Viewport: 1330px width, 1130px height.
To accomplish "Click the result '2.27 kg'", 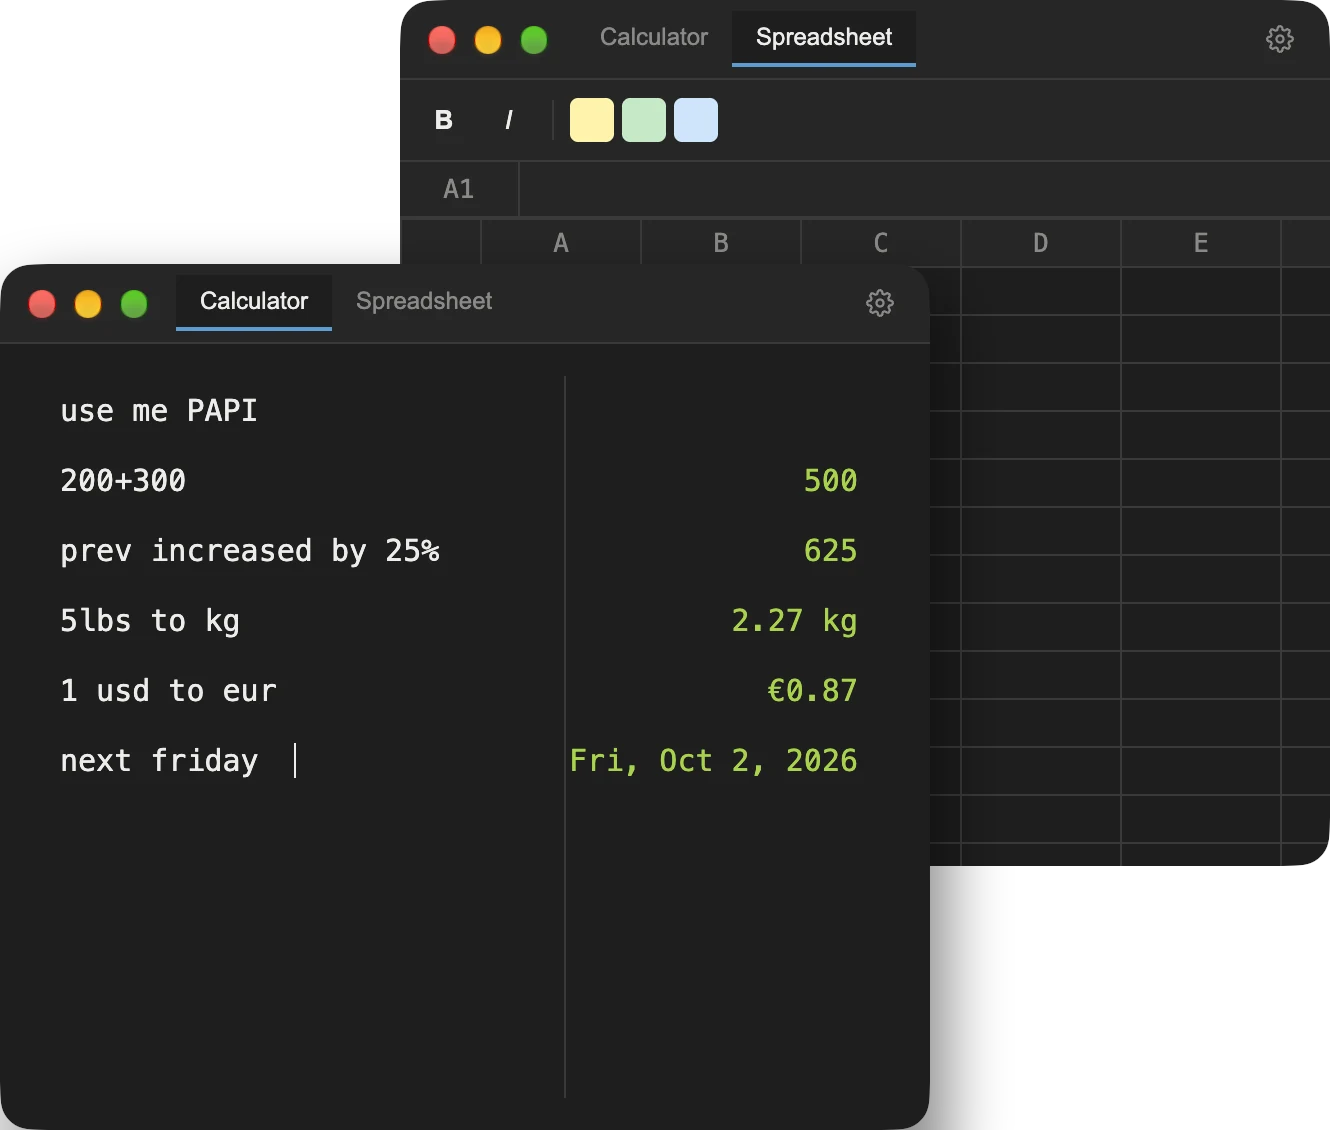I will click(x=794, y=621).
